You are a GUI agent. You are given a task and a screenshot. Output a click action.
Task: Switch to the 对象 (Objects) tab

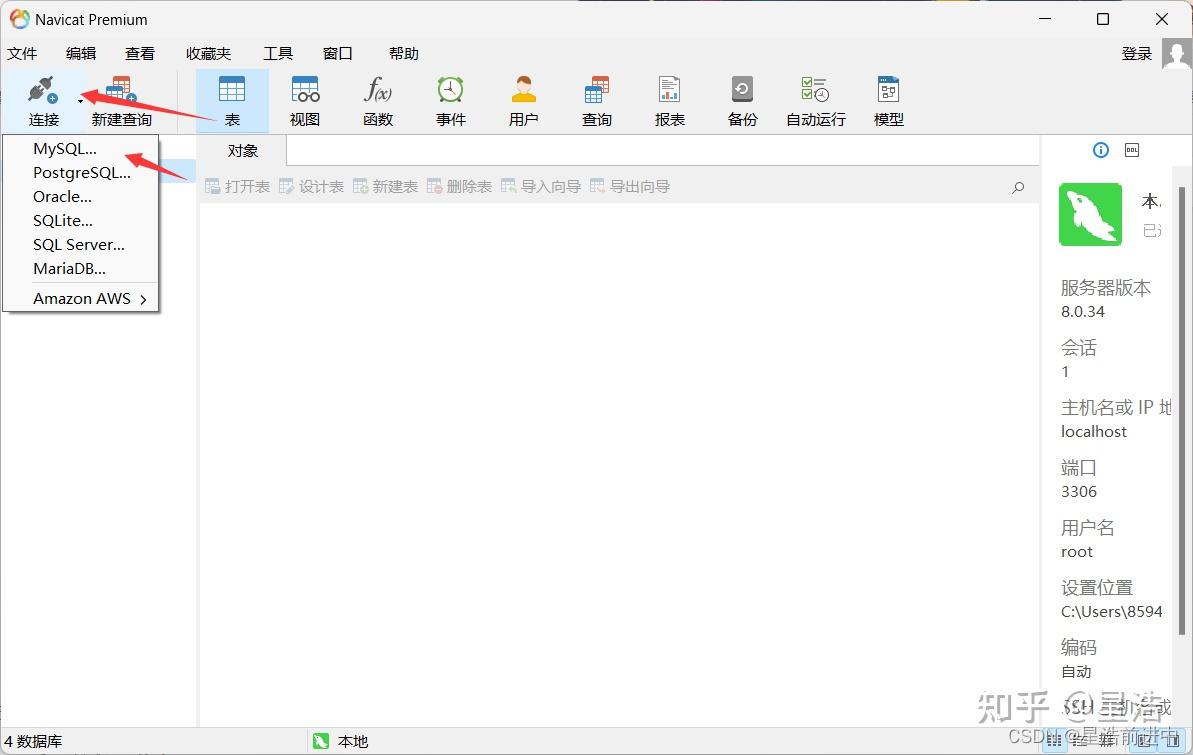242,151
